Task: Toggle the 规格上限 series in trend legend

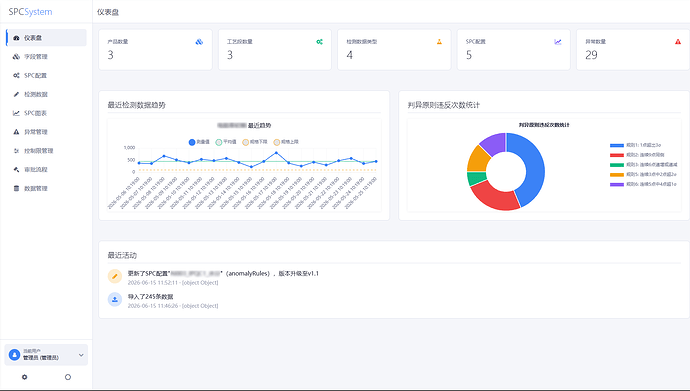Action: pos(286,142)
